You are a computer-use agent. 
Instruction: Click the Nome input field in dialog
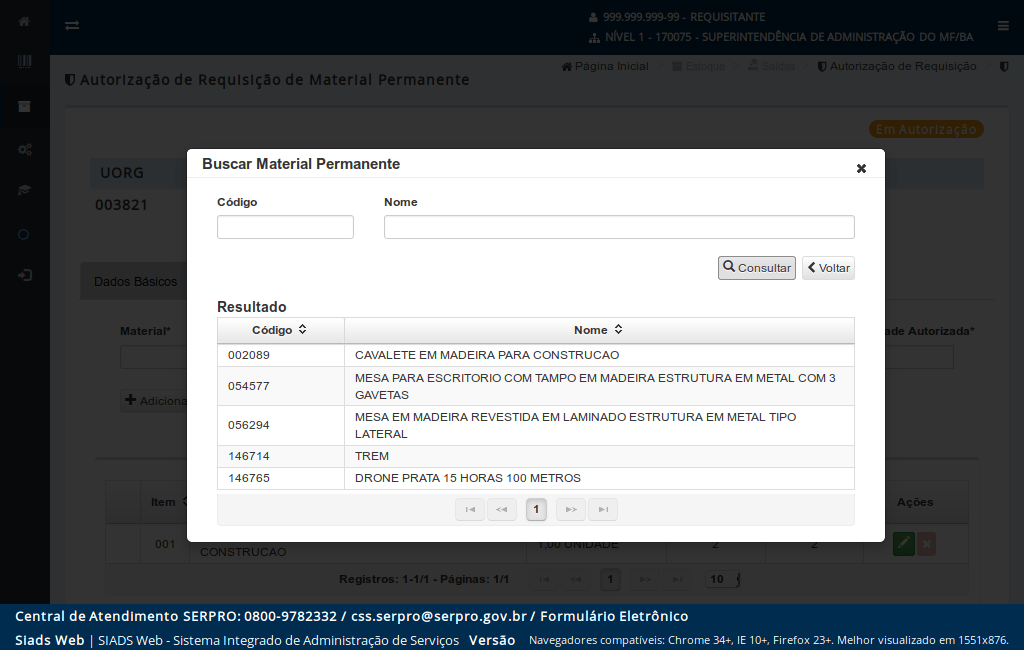(619, 227)
